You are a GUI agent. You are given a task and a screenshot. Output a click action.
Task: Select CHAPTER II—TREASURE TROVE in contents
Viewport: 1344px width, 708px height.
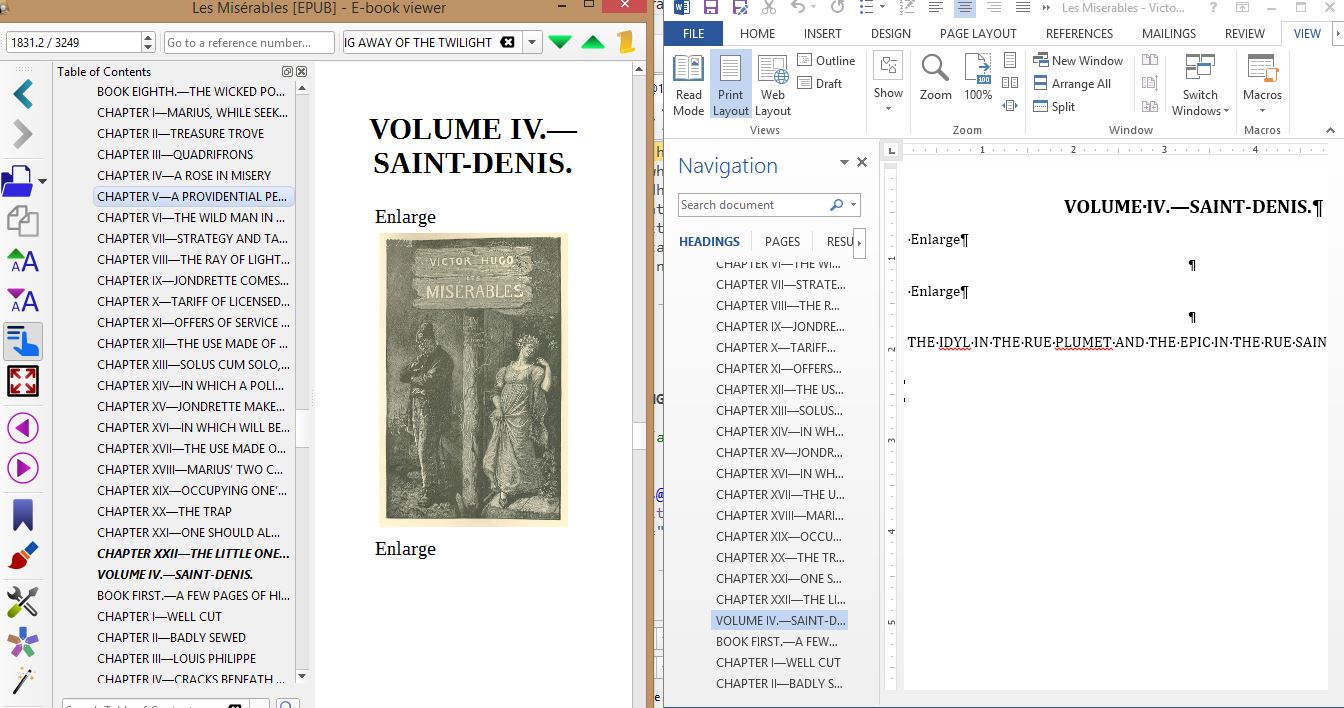point(181,134)
